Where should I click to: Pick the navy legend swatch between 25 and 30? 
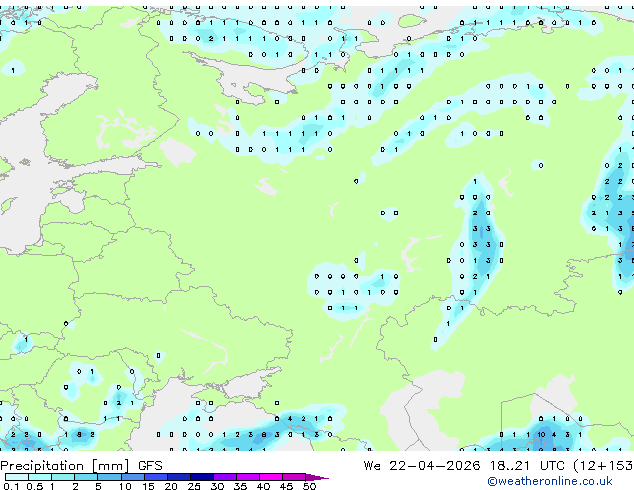pos(202,477)
